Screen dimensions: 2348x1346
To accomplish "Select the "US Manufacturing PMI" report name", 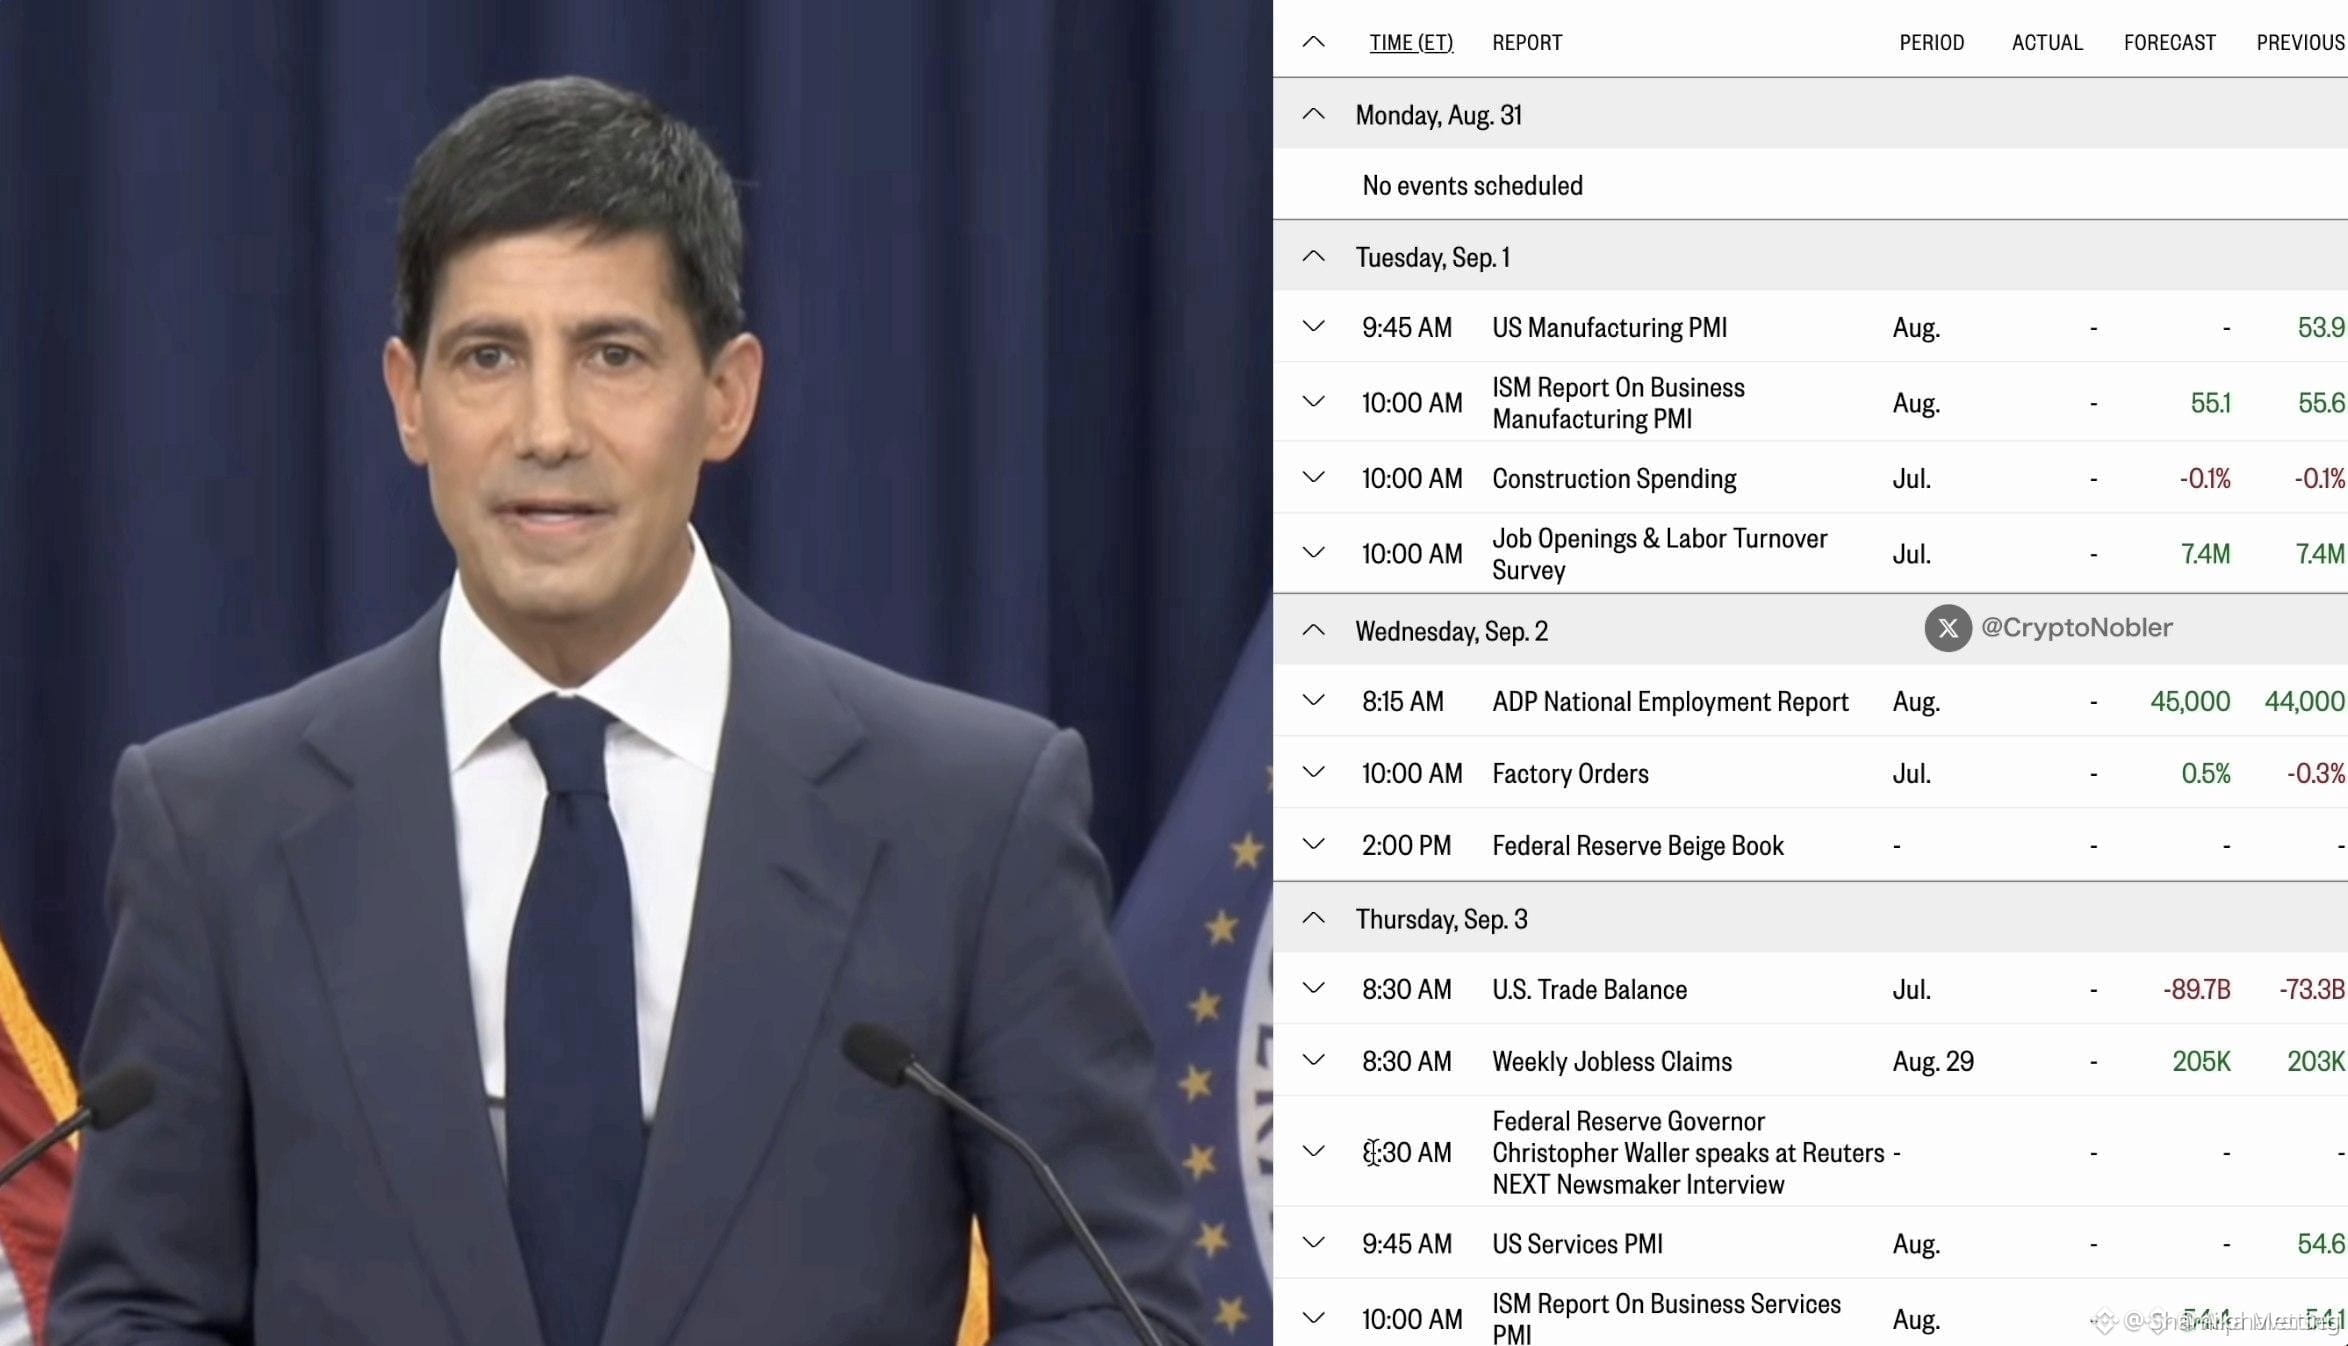I will pyautogui.click(x=1609, y=328).
